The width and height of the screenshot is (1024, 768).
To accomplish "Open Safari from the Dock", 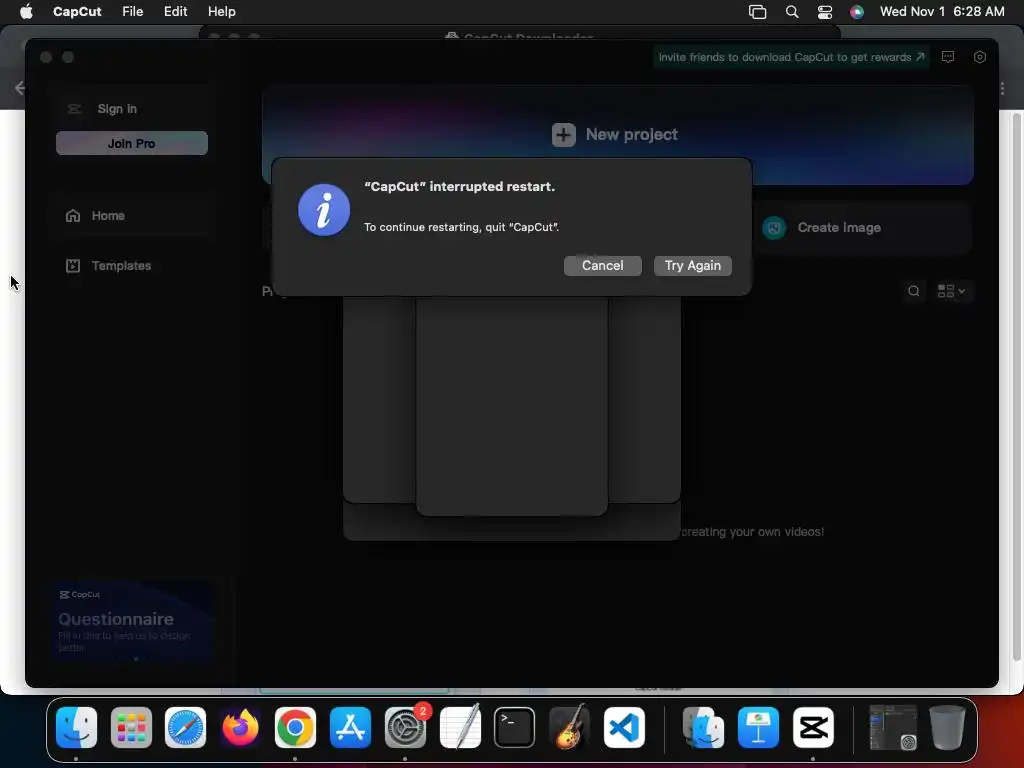I will point(185,727).
